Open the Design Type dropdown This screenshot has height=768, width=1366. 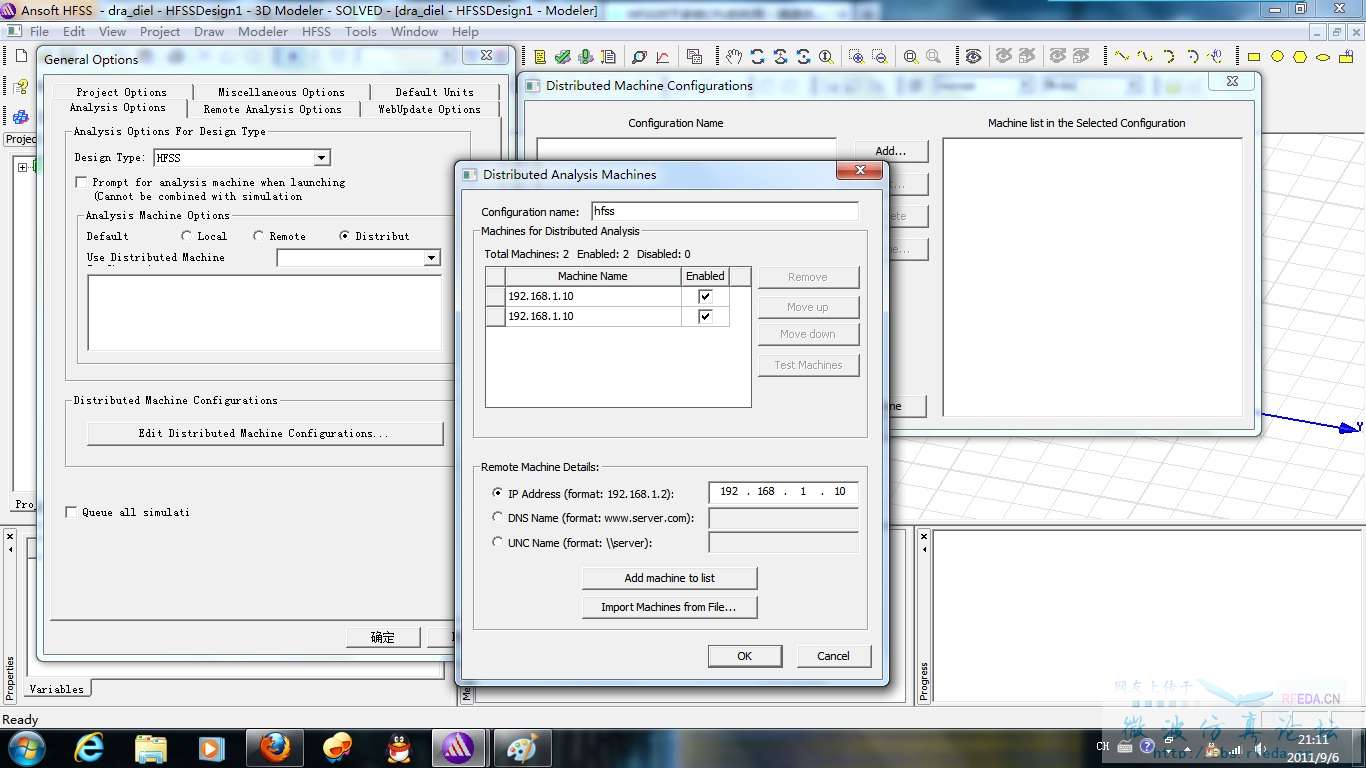coord(321,158)
